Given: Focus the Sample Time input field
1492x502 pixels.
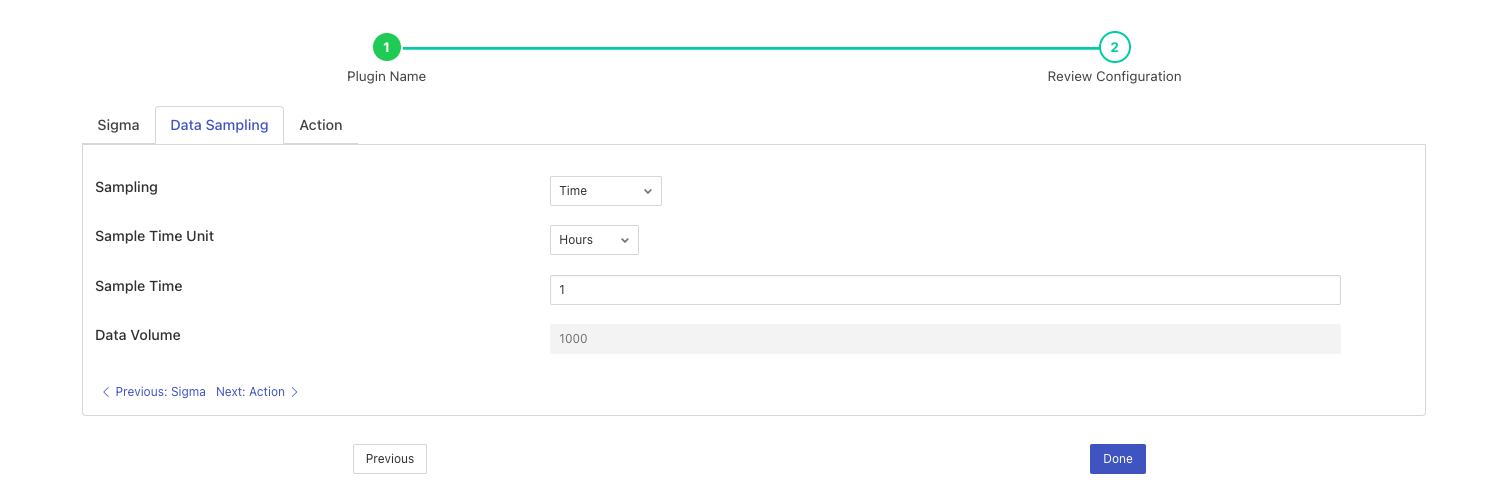Looking at the screenshot, I should pyautogui.click(x=944, y=290).
